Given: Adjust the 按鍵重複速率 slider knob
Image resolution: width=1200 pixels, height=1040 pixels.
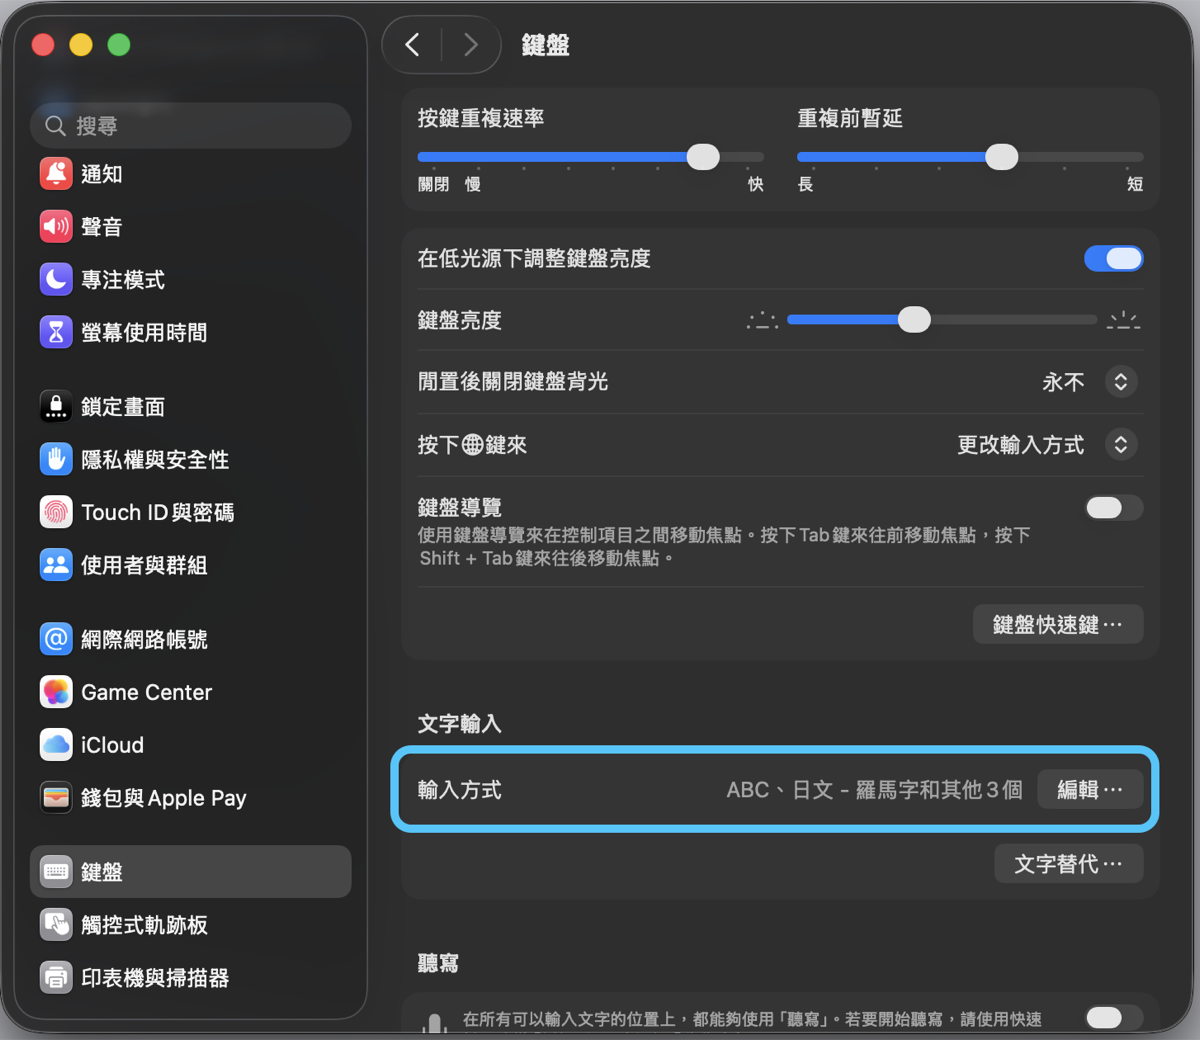Looking at the screenshot, I should 703,157.
